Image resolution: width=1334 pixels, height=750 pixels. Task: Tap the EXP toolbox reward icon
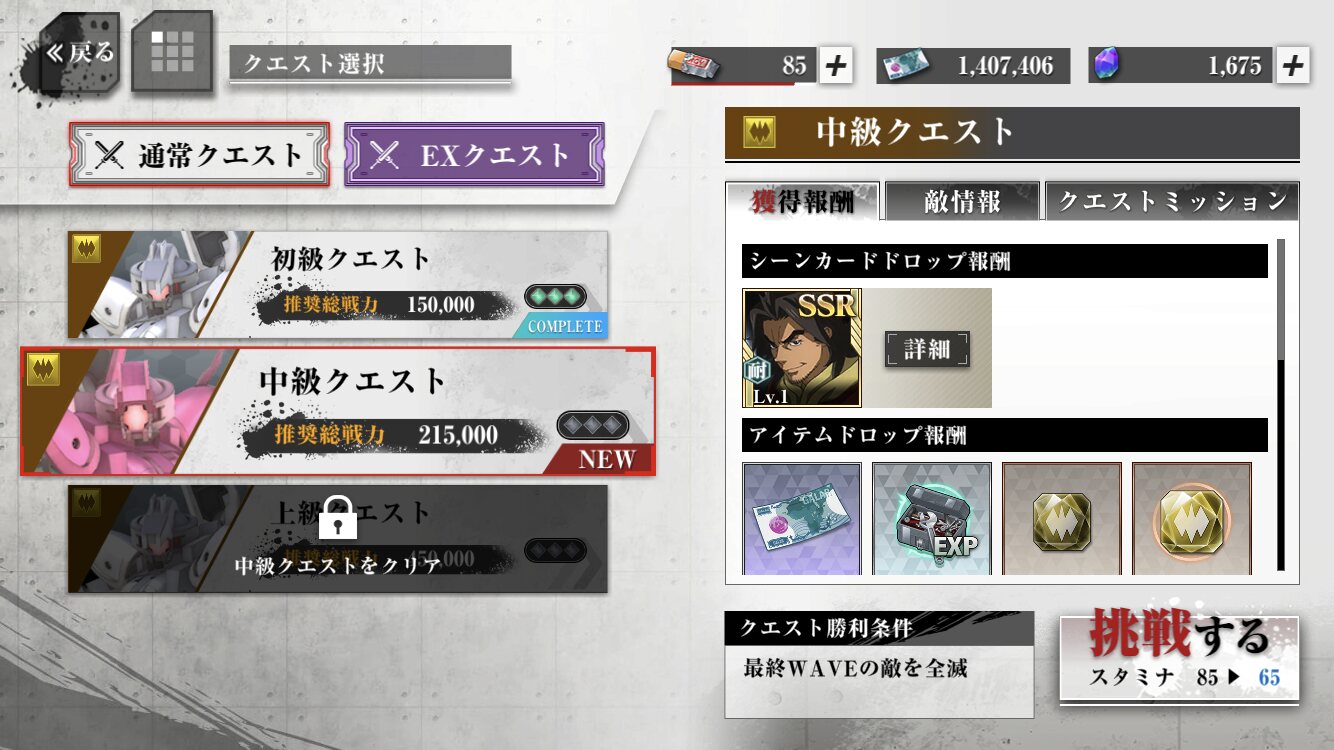tap(932, 519)
